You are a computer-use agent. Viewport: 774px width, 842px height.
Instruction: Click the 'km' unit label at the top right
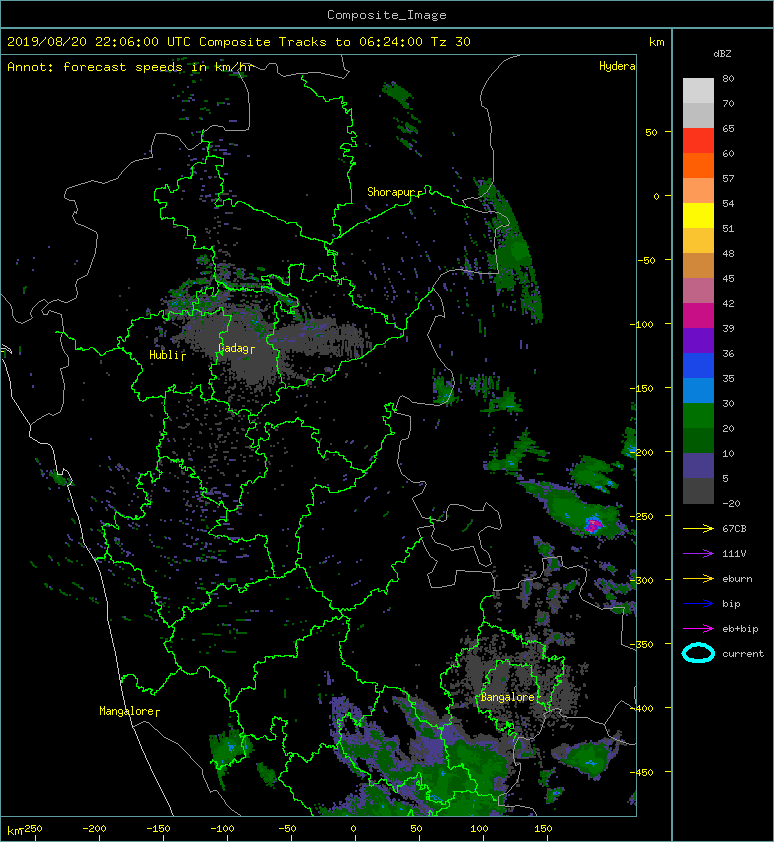[x=657, y=42]
